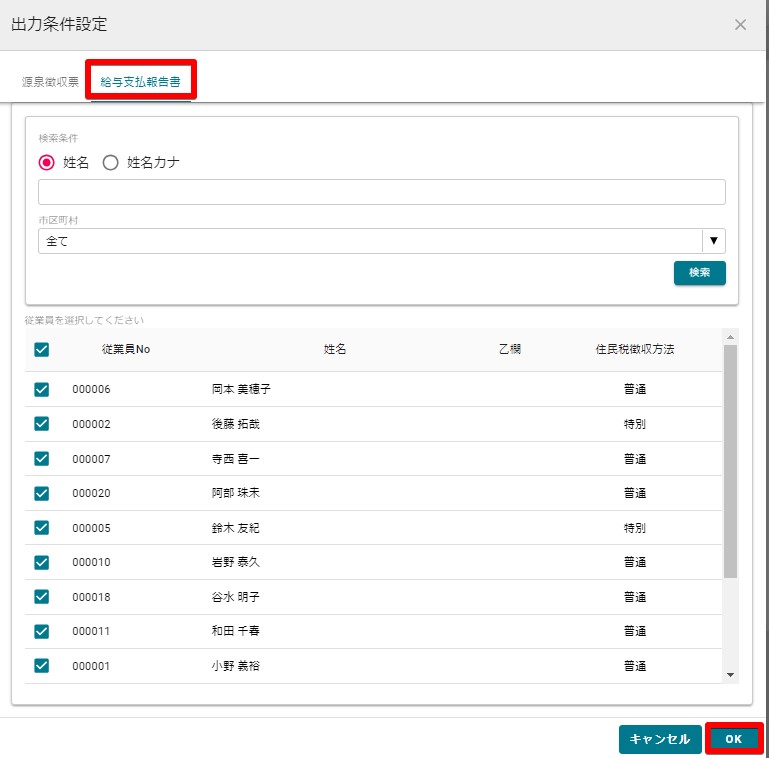The height and width of the screenshot is (758, 769).
Task: Expand the 市区町村 list via arrow
Action: click(x=714, y=241)
